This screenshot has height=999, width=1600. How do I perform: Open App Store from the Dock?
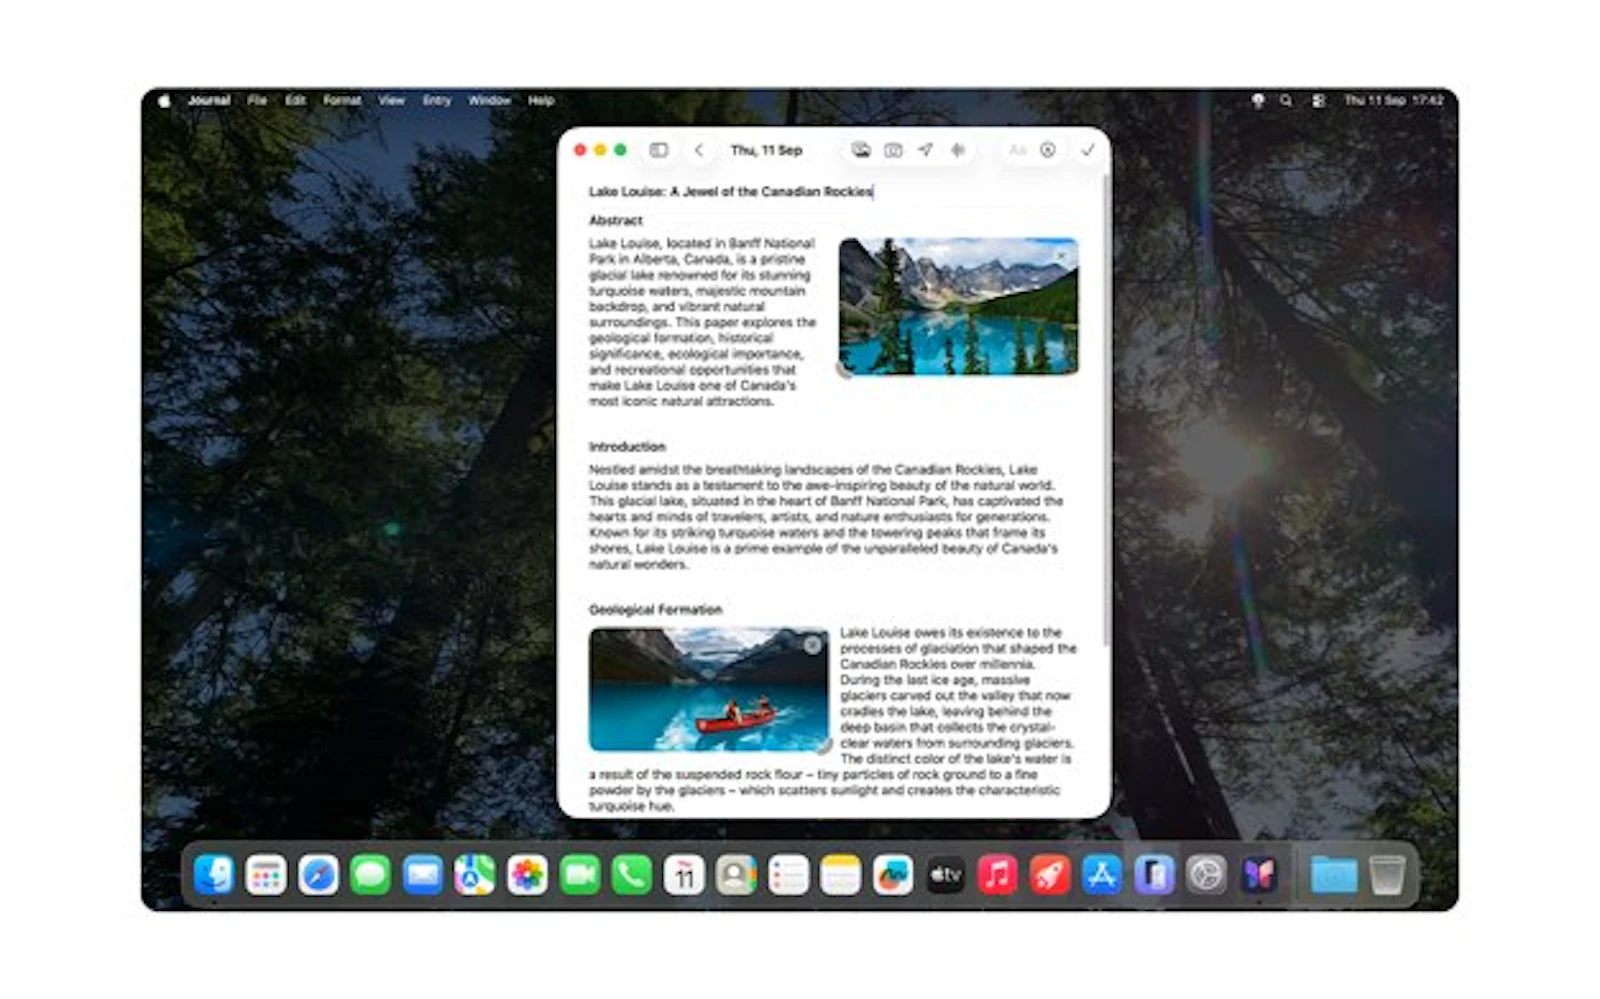(x=1102, y=875)
